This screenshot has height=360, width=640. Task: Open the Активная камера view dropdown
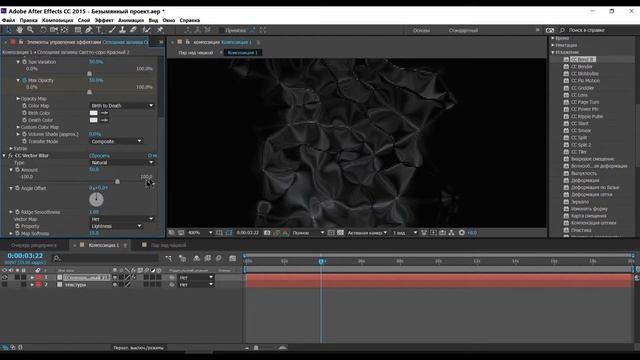367,233
